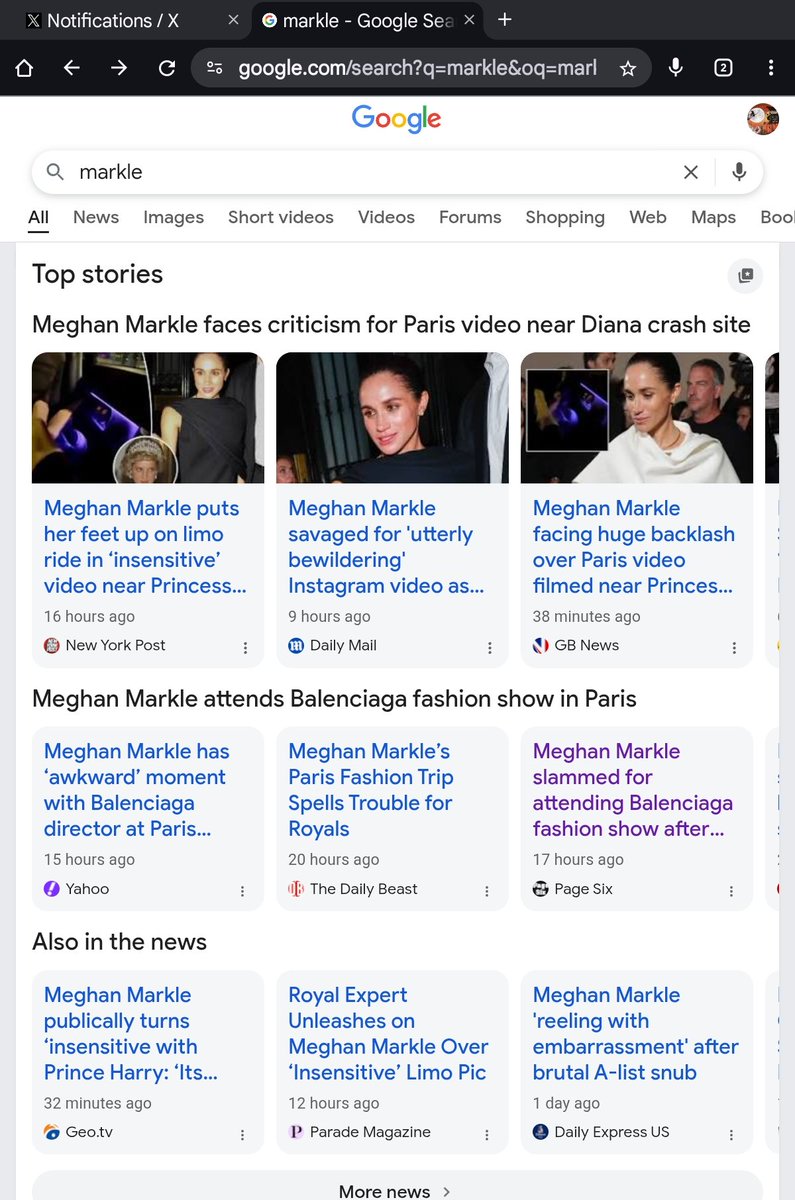This screenshot has width=795, height=1200.
Task: Open 'awkward moment with Balenciaga director' article
Action: (137, 790)
